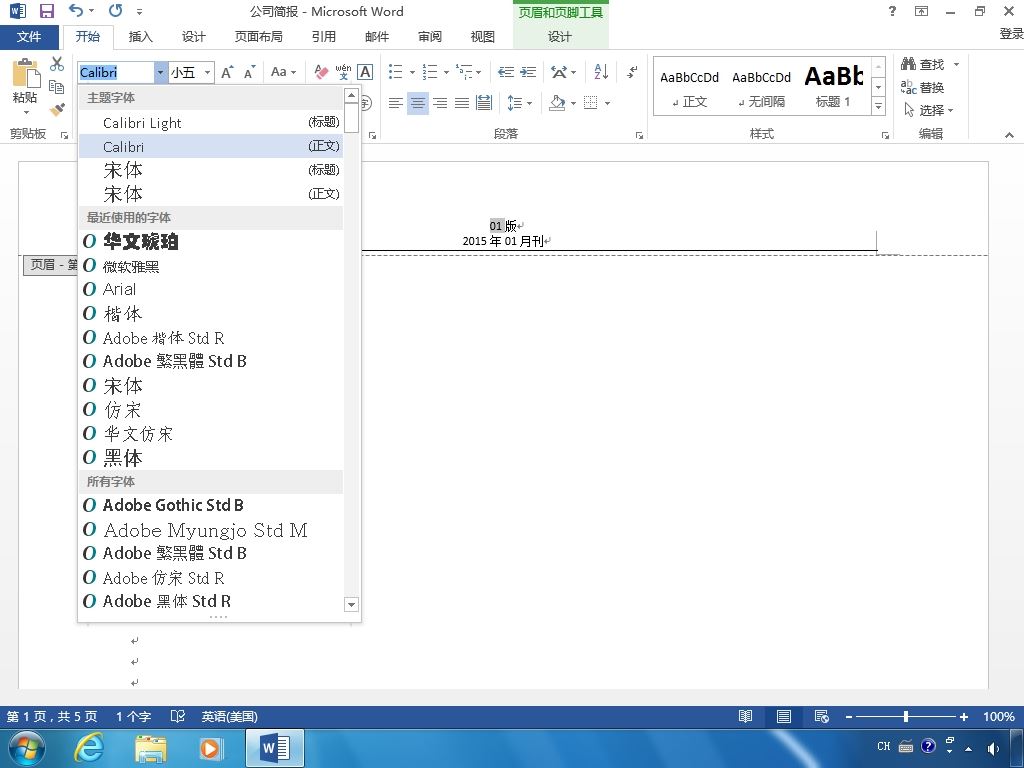Undo the last action
Screen dimensions: 1024x768
point(76,10)
